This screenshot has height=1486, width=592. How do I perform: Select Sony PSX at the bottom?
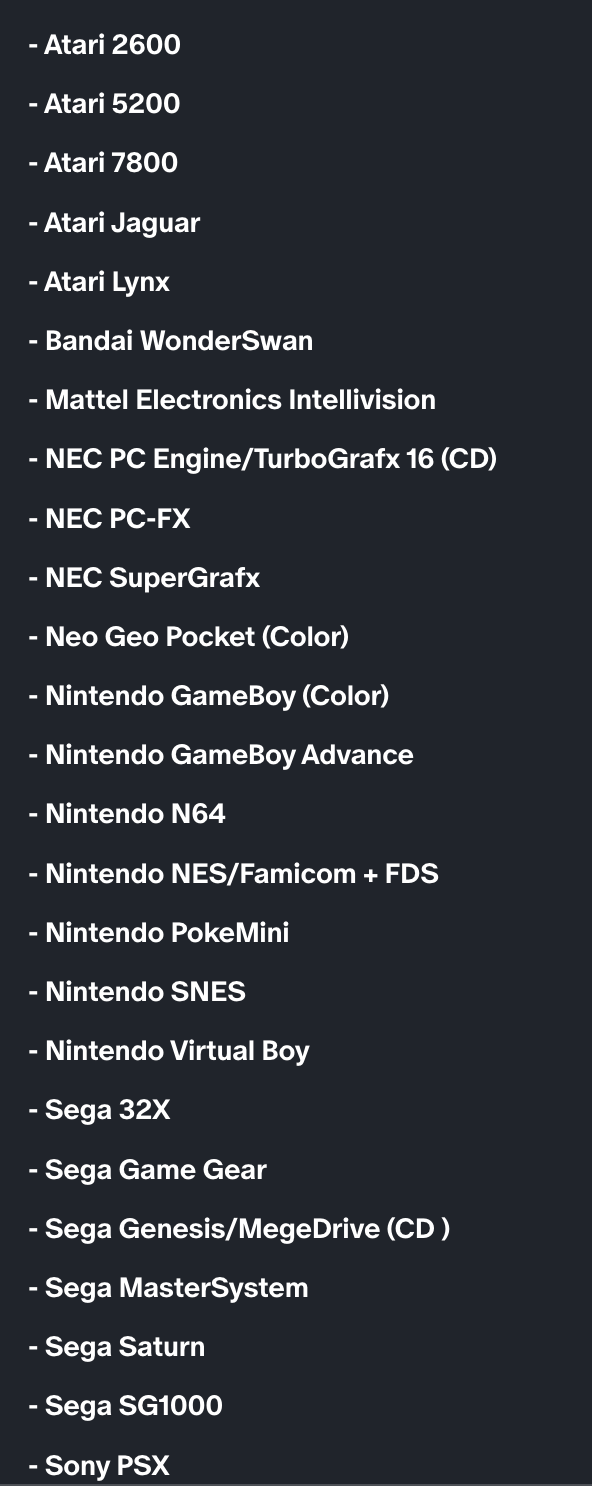99,1466
